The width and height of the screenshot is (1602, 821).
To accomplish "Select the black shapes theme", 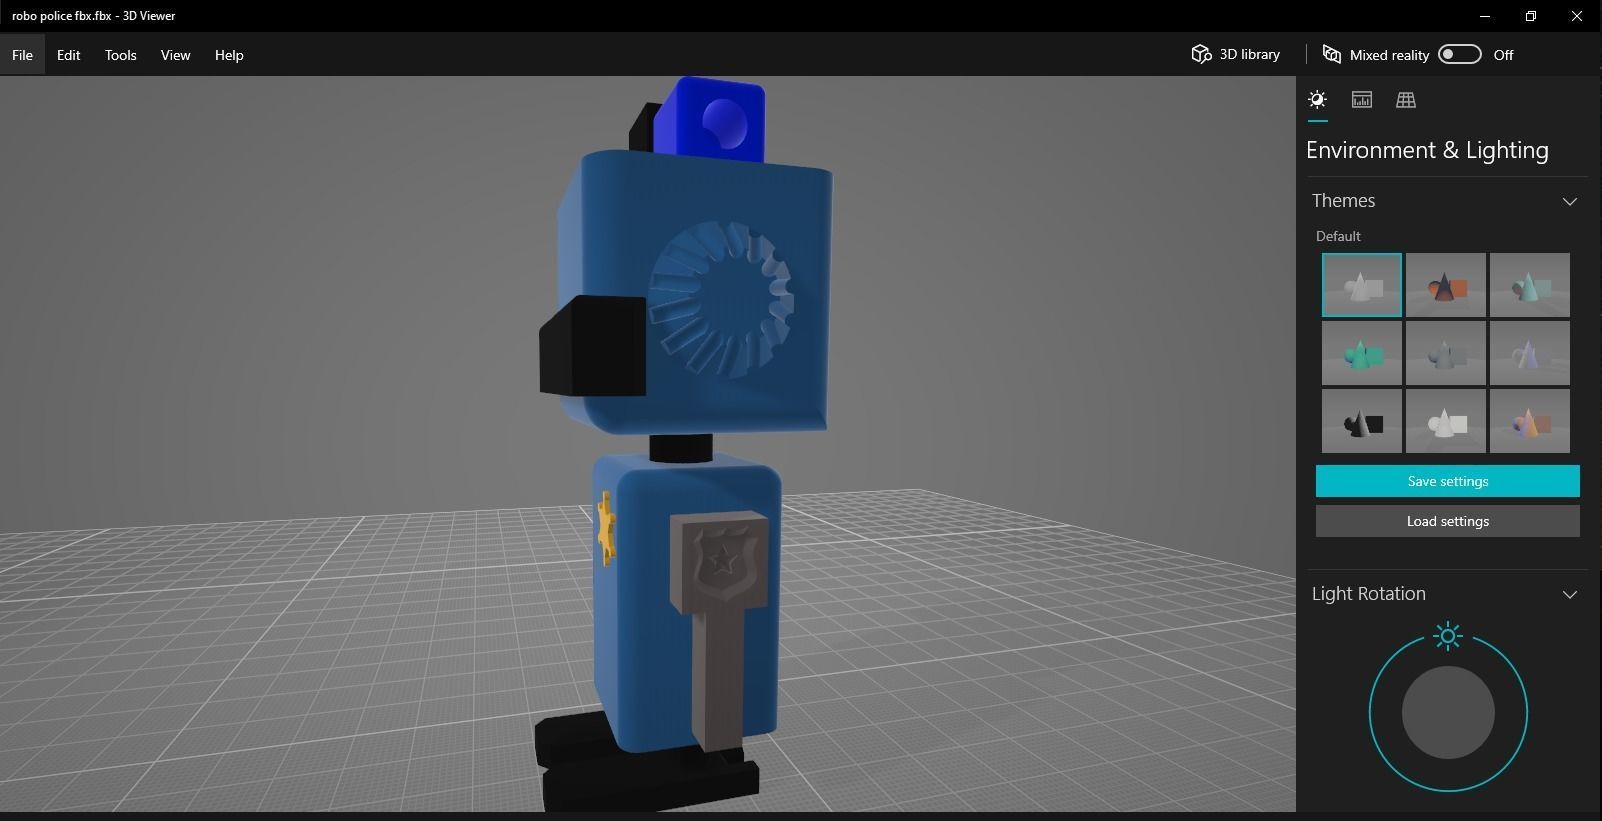I will point(1361,421).
